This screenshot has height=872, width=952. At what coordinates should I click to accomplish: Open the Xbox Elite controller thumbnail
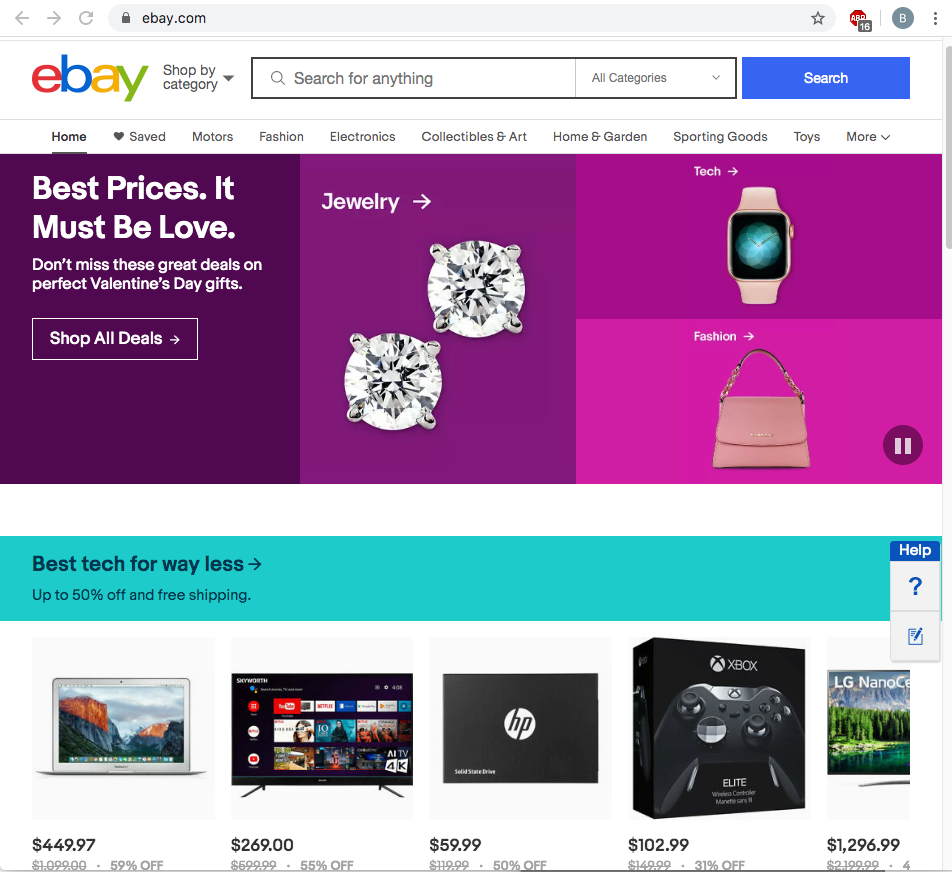(718, 728)
